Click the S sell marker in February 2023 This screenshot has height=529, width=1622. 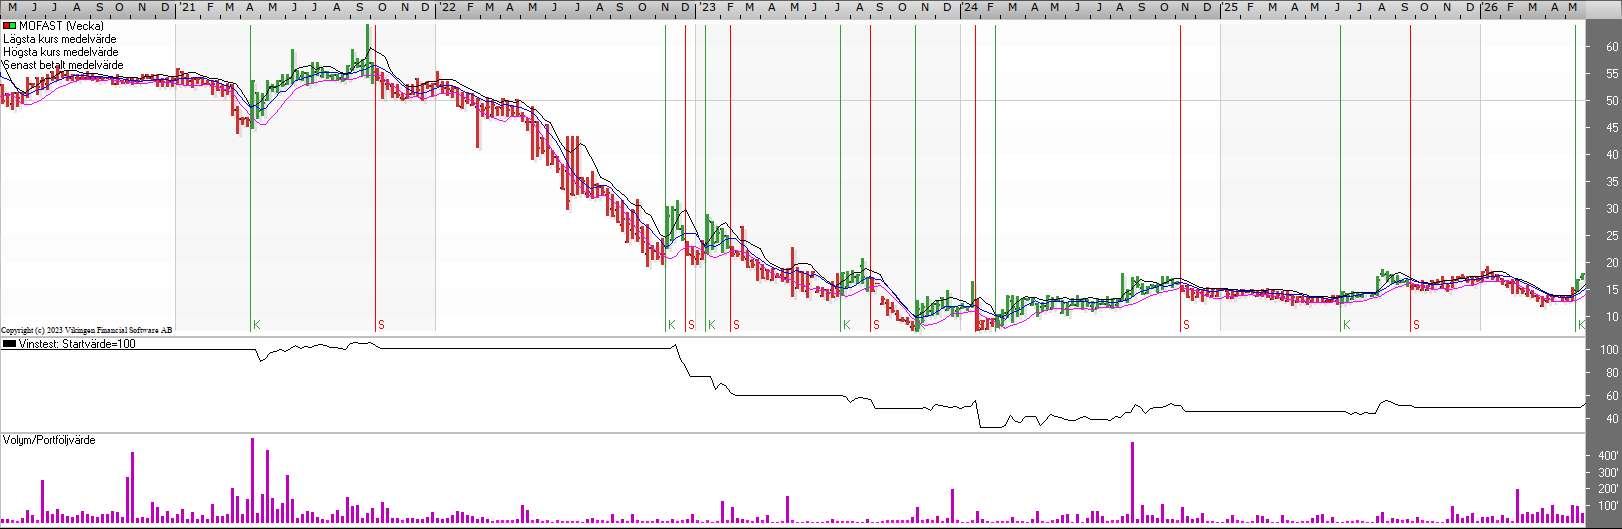[736, 325]
